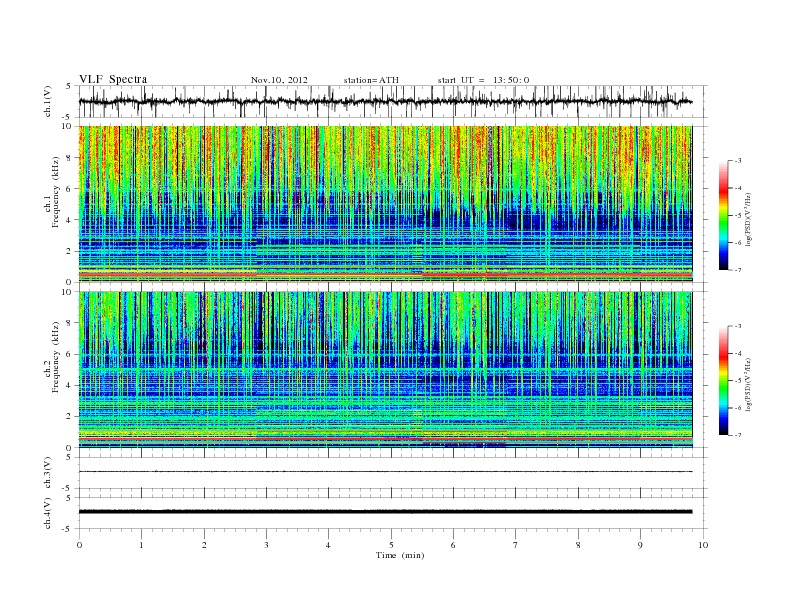Click the ch.1(V) axis label
Image resolution: width=792 pixels, height=612 pixels.
(48, 101)
